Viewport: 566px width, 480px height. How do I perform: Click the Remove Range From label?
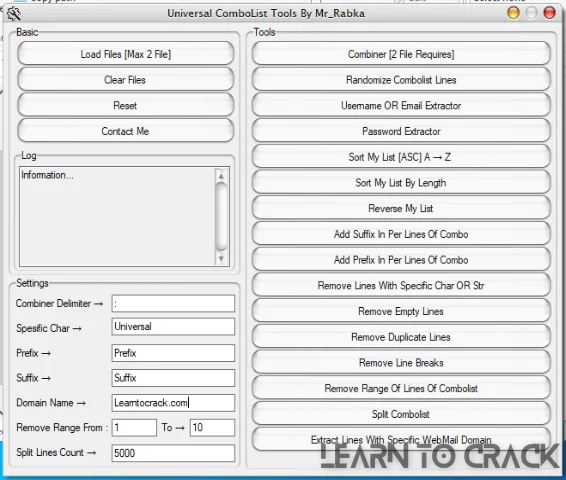pos(62,428)
